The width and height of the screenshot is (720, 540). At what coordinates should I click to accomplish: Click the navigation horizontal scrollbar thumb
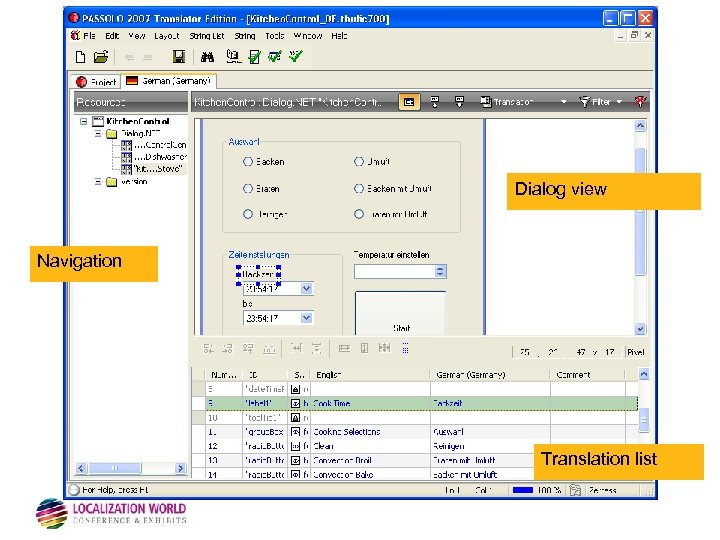point(115,468)
